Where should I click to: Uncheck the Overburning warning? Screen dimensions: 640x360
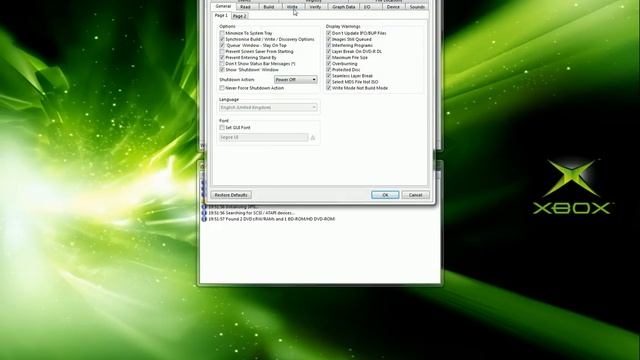point(329,64)
